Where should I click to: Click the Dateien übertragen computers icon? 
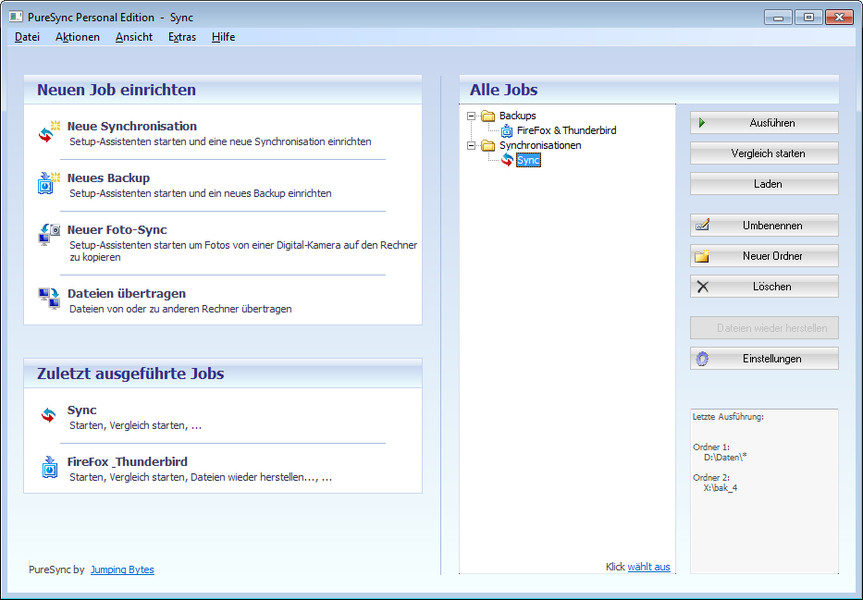tap(49, 298)
